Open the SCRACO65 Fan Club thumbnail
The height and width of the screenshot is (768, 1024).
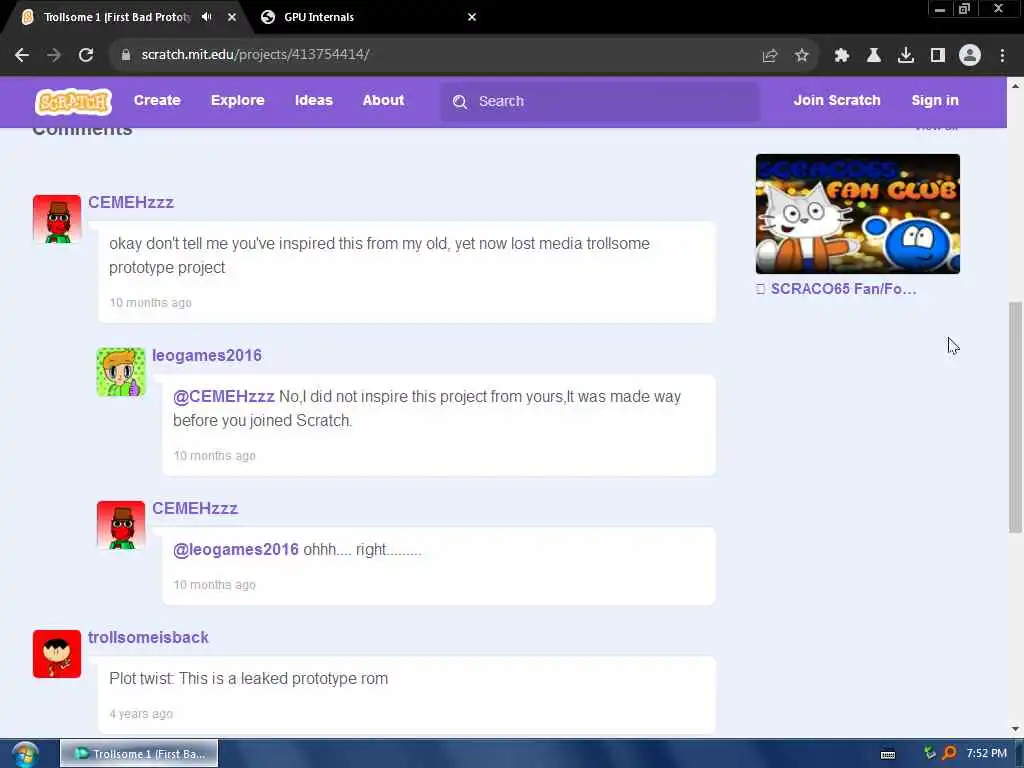[x=857, y=214]
